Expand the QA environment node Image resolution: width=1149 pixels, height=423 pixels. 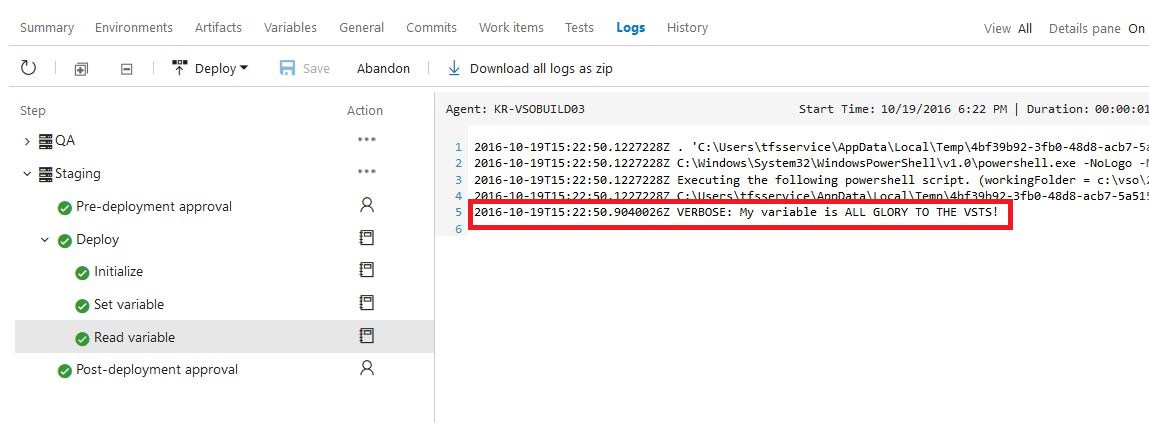27,141
